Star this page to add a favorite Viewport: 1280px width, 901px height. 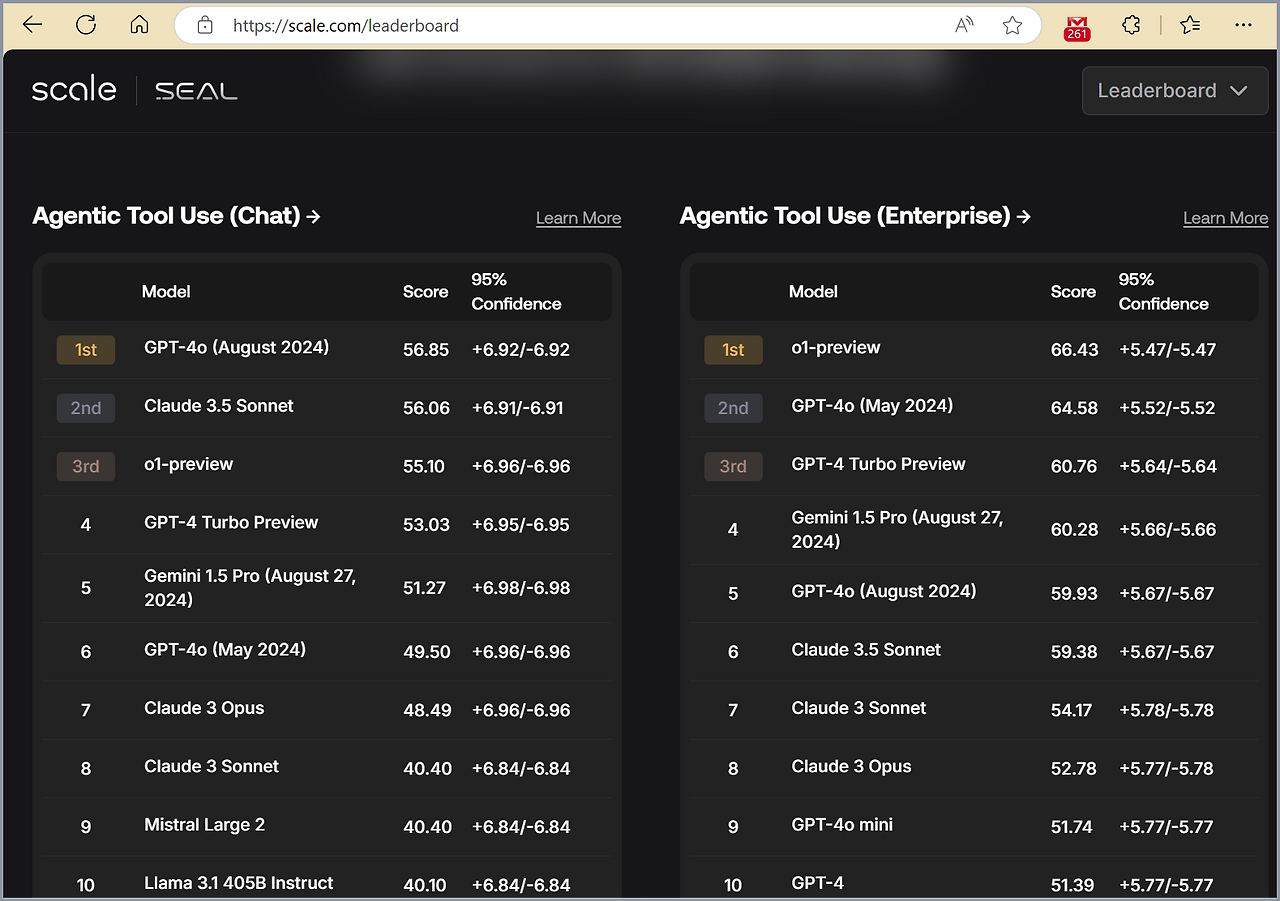[x=1012, y=25]
